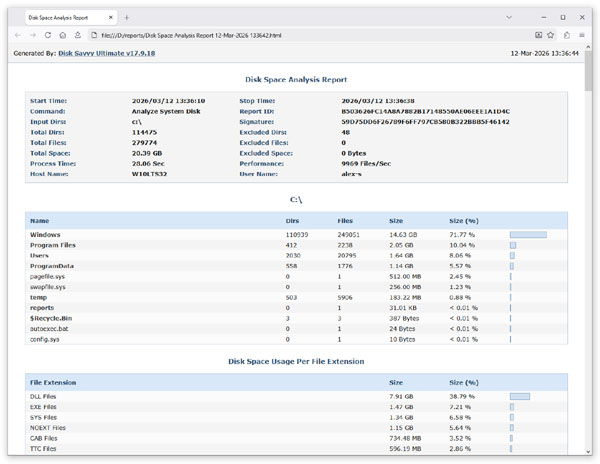Click the DLL Files extension row
The height and width of the screenshot is (464, 600).
43,397
